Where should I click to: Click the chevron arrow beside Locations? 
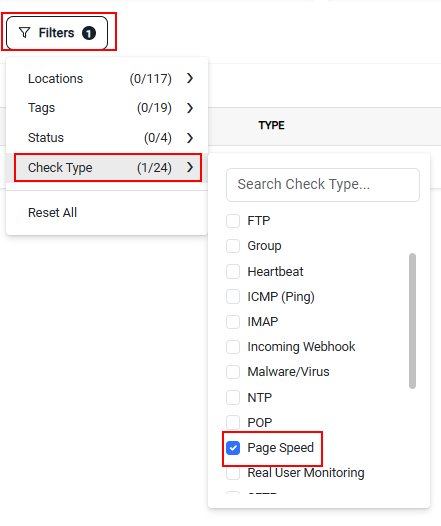[190, 78]
